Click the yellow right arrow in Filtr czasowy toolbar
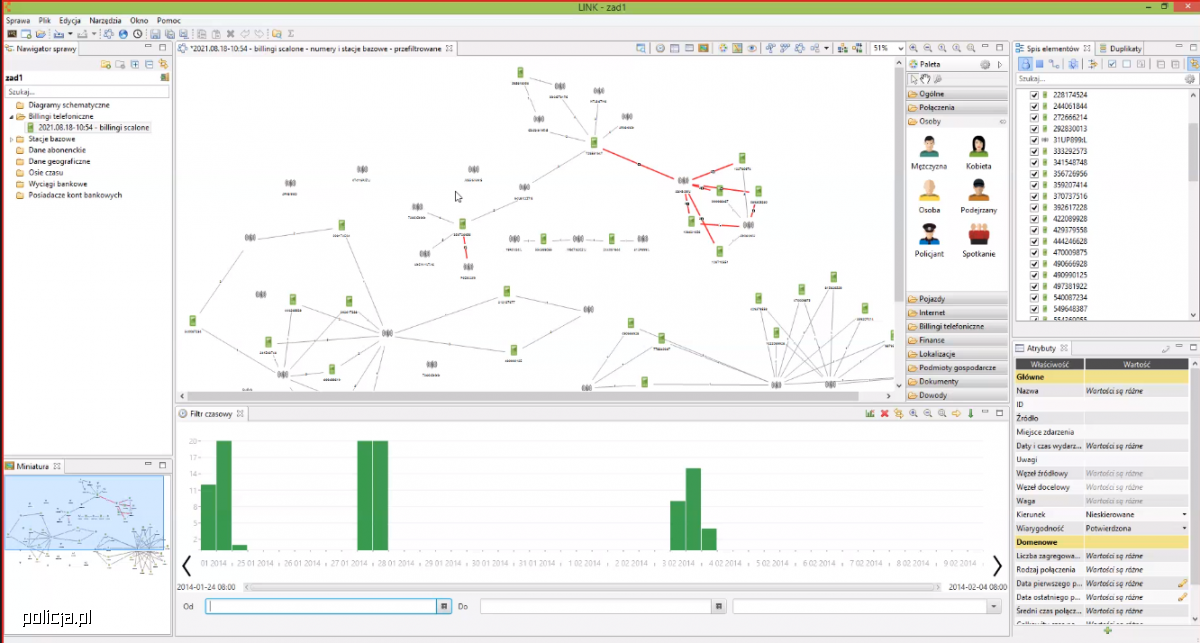This screenshot has height=643, width=1200. (x=956, y=413)
